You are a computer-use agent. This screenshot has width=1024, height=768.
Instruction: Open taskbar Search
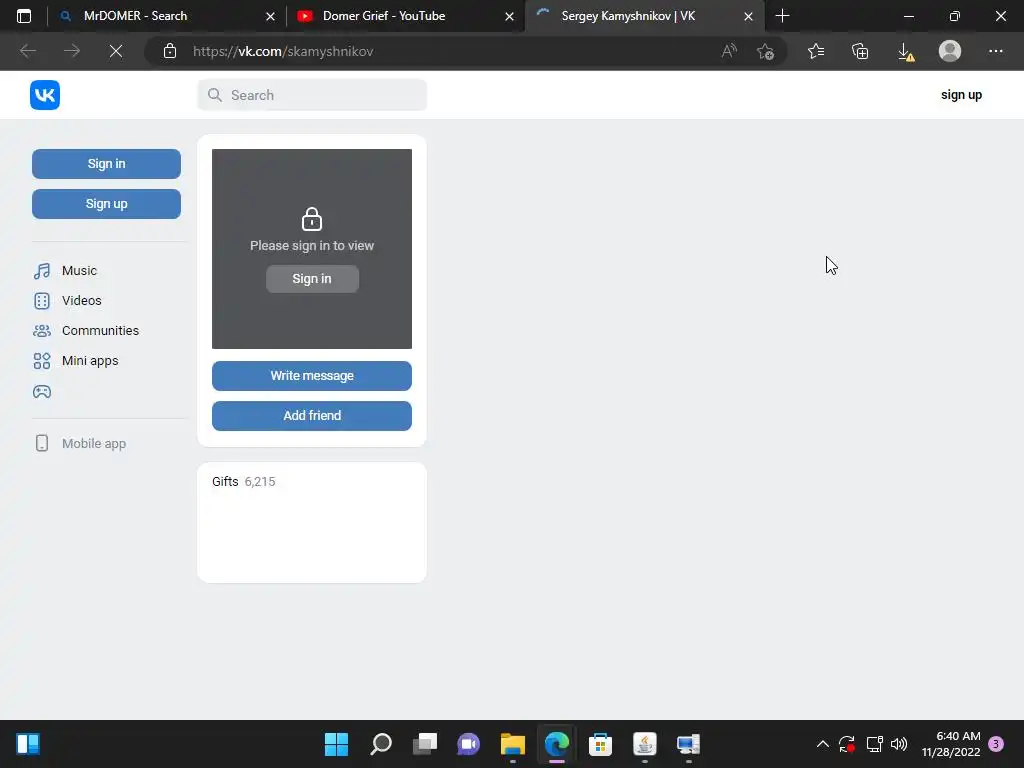tap(381, 744)
